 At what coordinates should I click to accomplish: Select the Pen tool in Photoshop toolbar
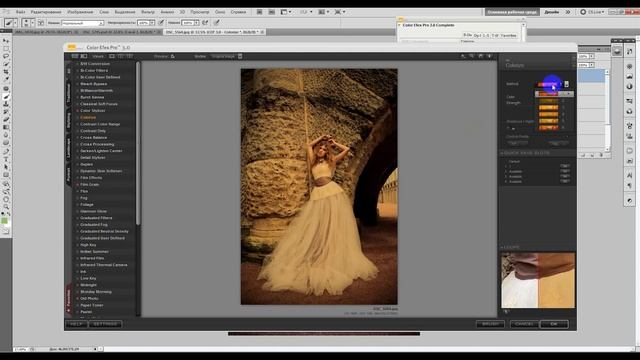point(6,151)
